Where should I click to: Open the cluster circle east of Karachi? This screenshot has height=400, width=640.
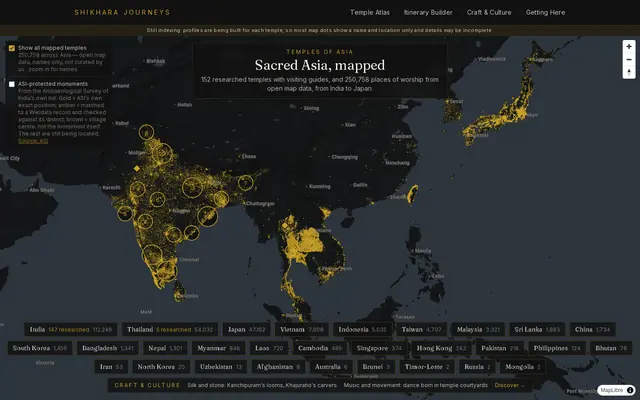(x=138, y=189)
